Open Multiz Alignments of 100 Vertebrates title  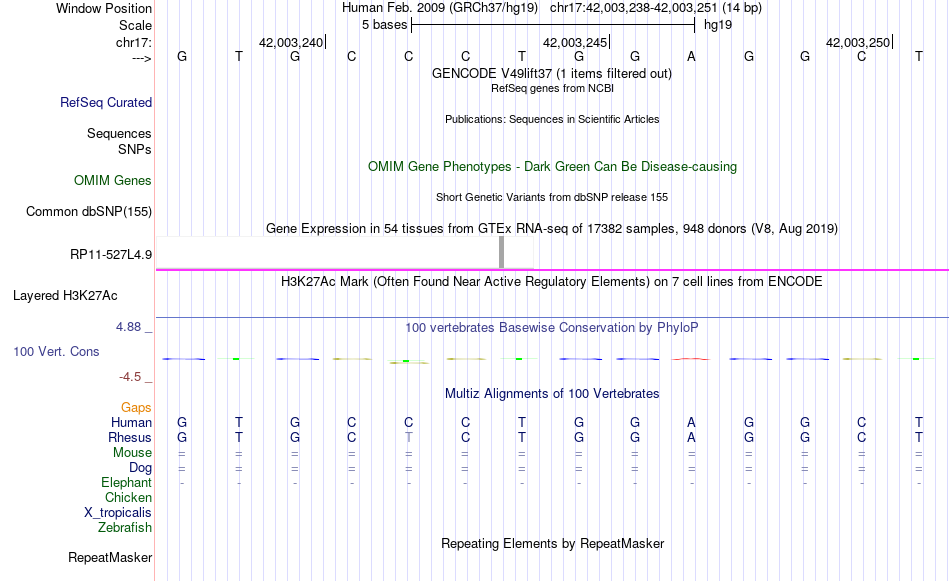[552, 394]
